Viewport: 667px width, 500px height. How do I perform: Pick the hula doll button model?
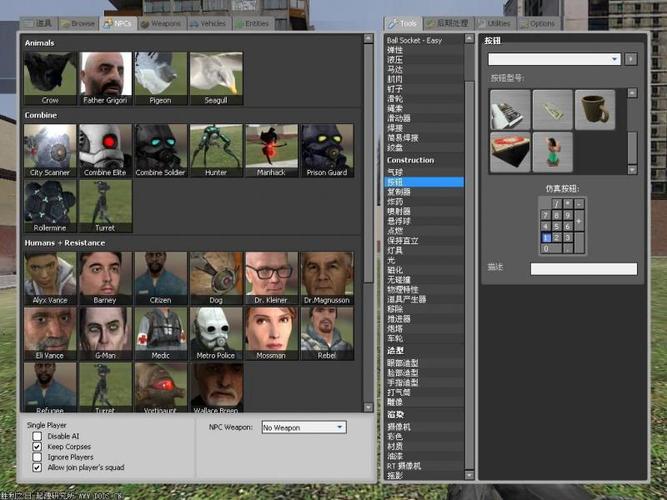pyautogui.click(x=553, y=152)
